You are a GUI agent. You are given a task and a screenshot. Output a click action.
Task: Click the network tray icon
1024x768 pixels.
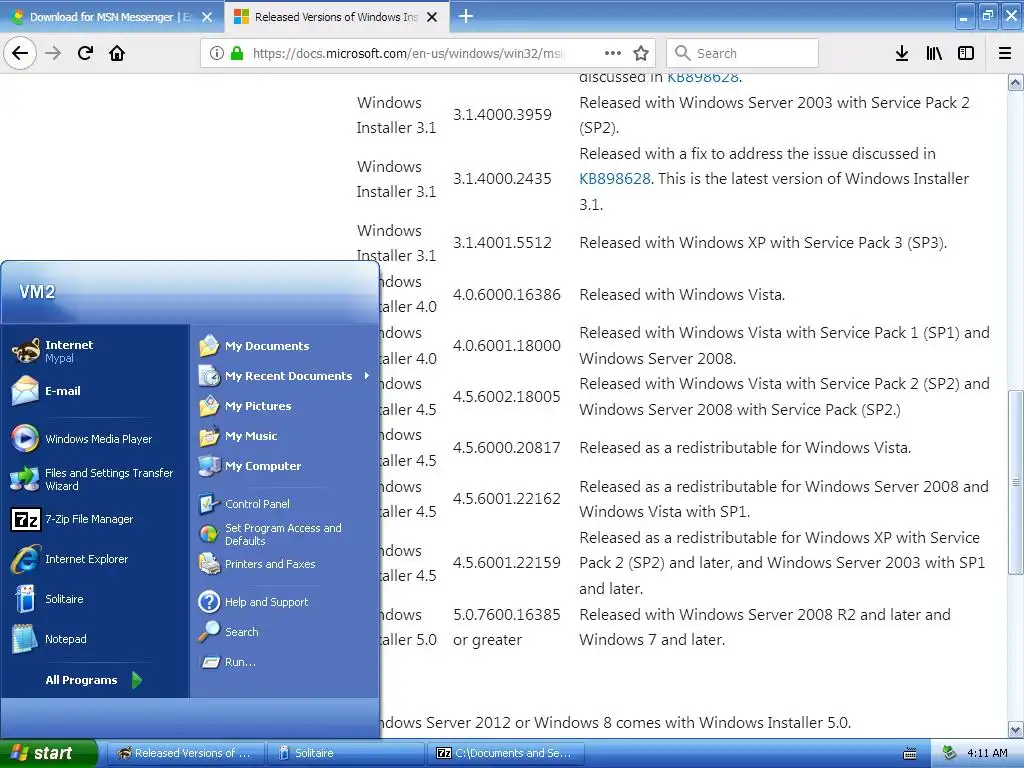[950, 753]
